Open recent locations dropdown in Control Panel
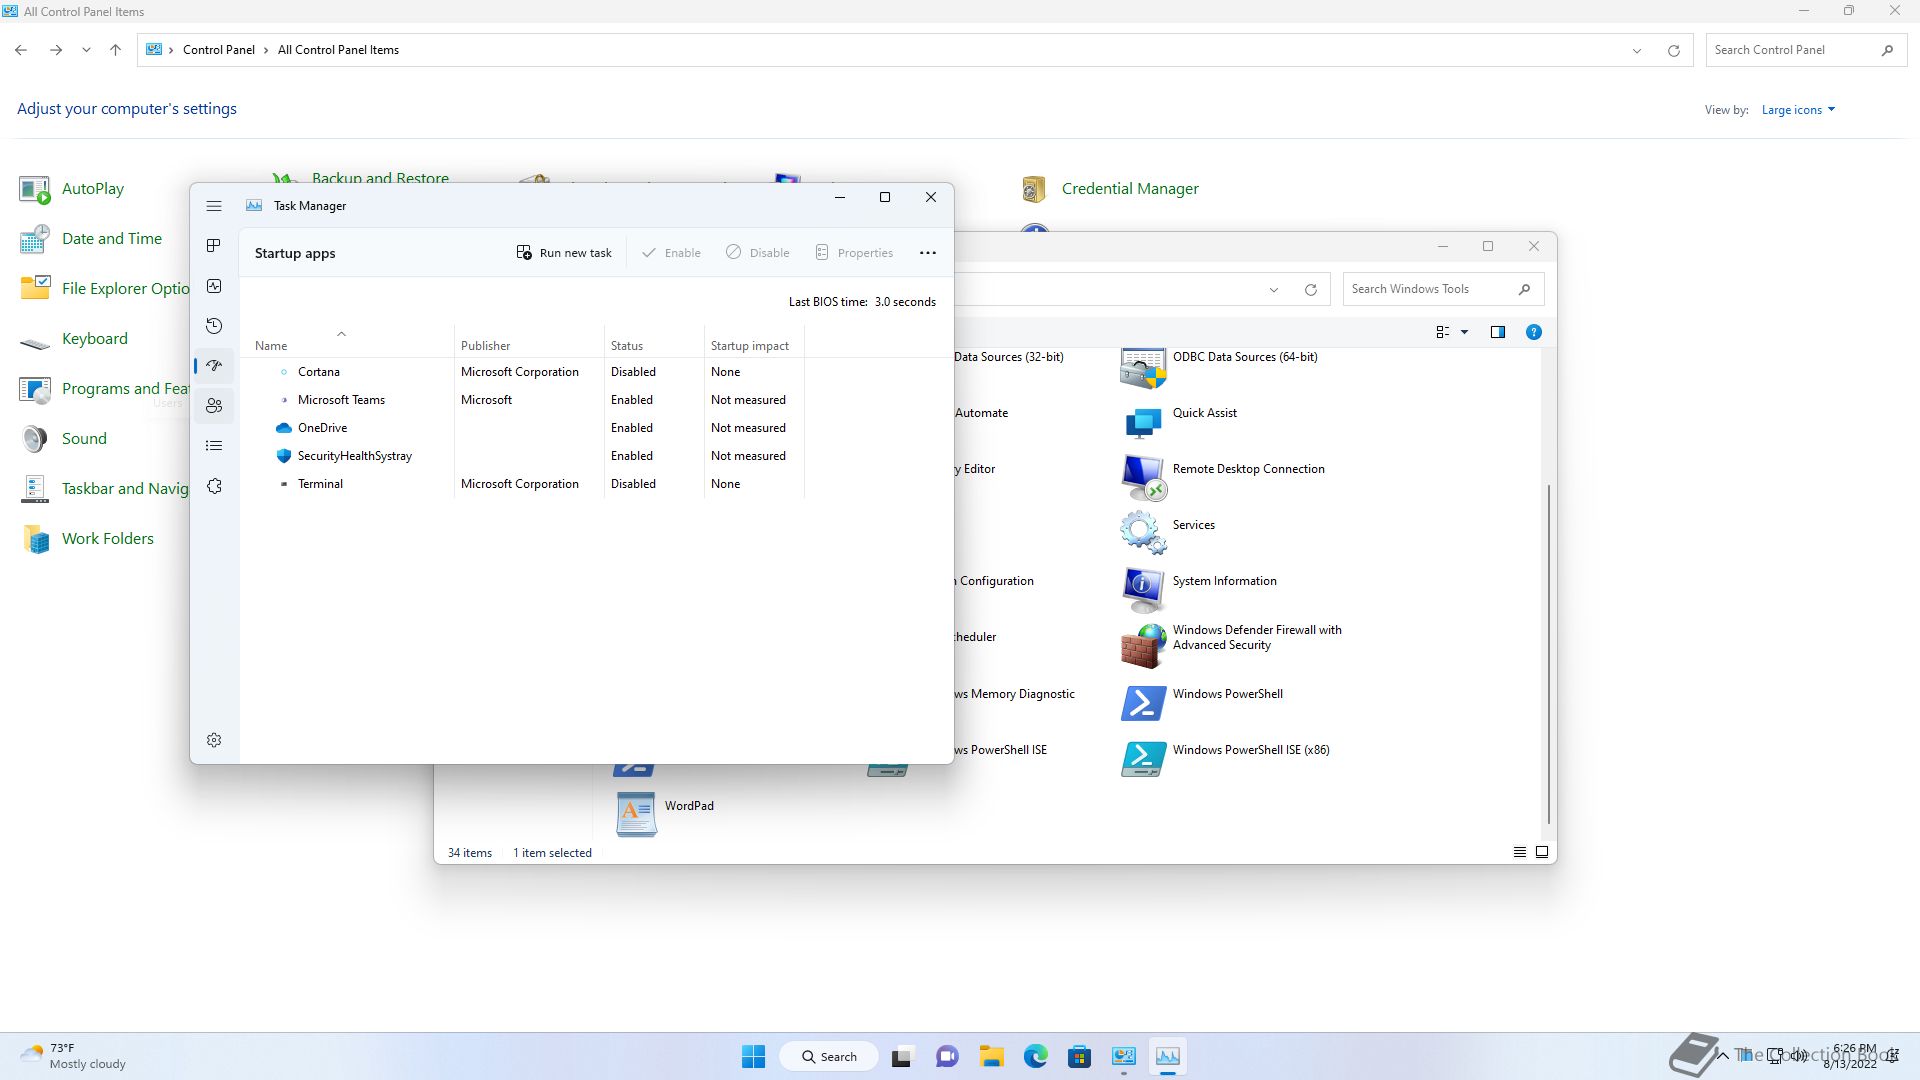The height and width of the screenshot is (1080, 1920). coord(87,50)
